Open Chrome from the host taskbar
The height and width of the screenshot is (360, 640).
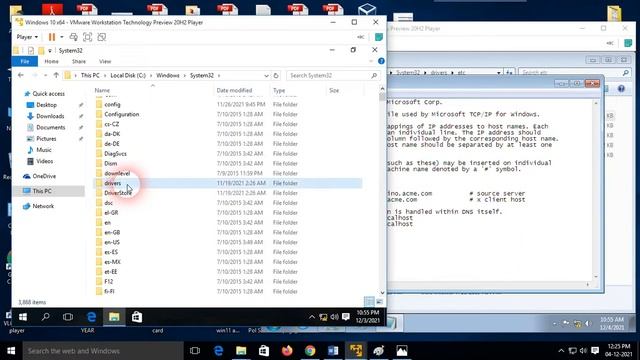pyautogui.click(x=310, y=351)
